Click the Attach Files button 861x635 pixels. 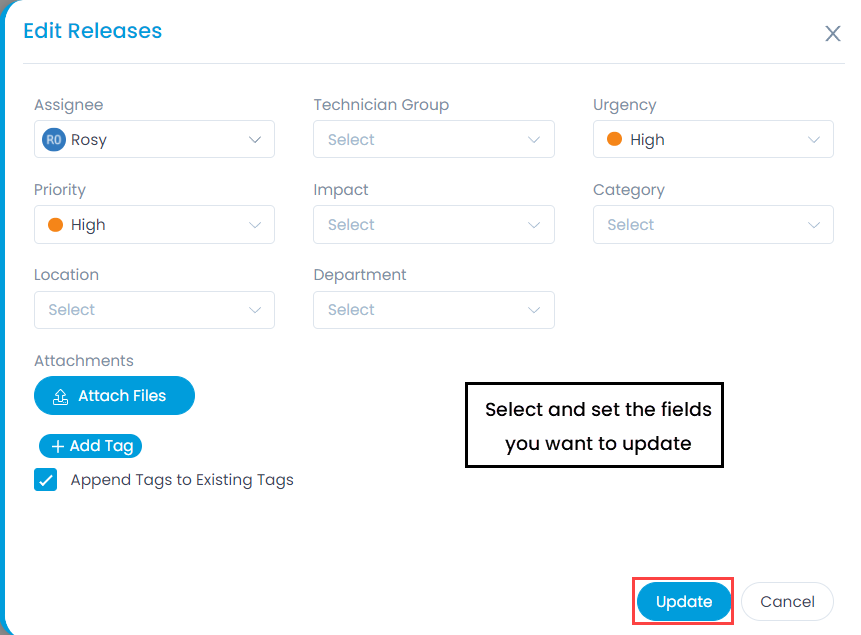(114, 396)
